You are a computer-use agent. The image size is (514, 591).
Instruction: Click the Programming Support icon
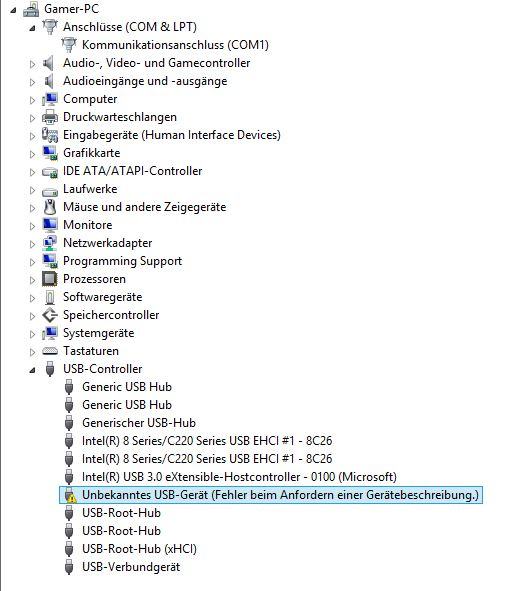[x=50, y=261]
